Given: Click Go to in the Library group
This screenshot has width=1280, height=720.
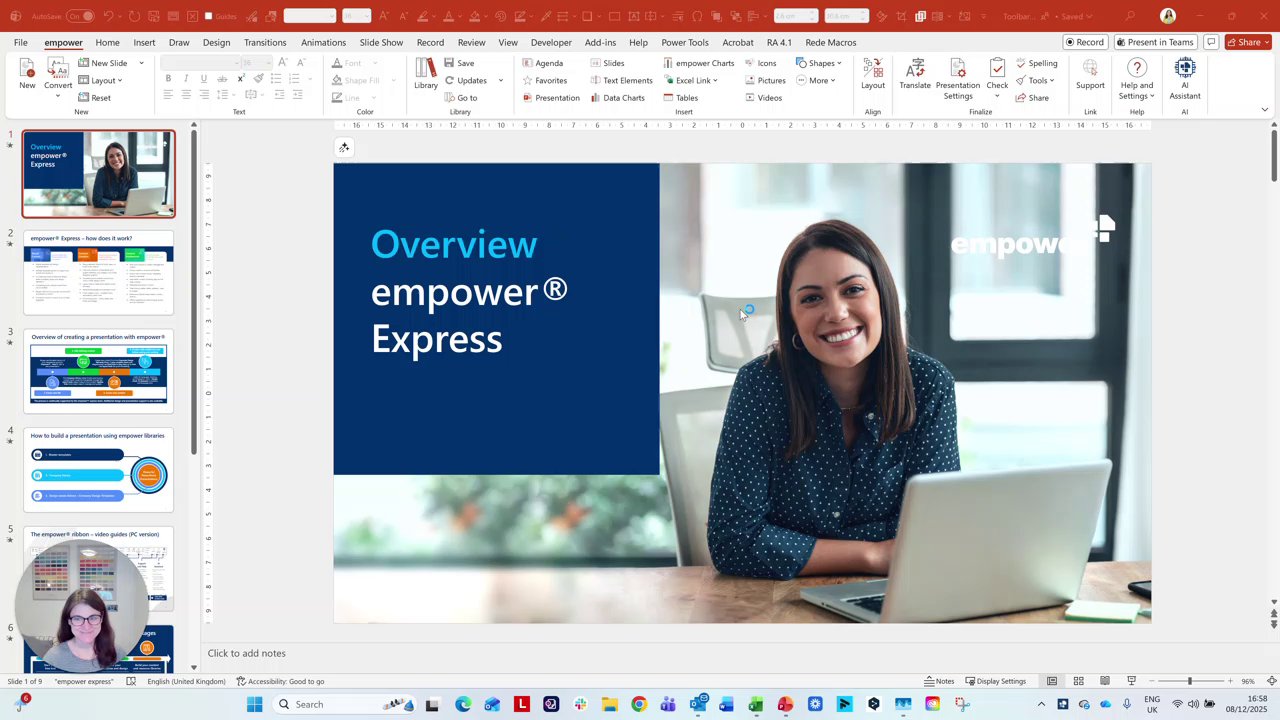Looking at the screenshot, I should tap(460, 98).
